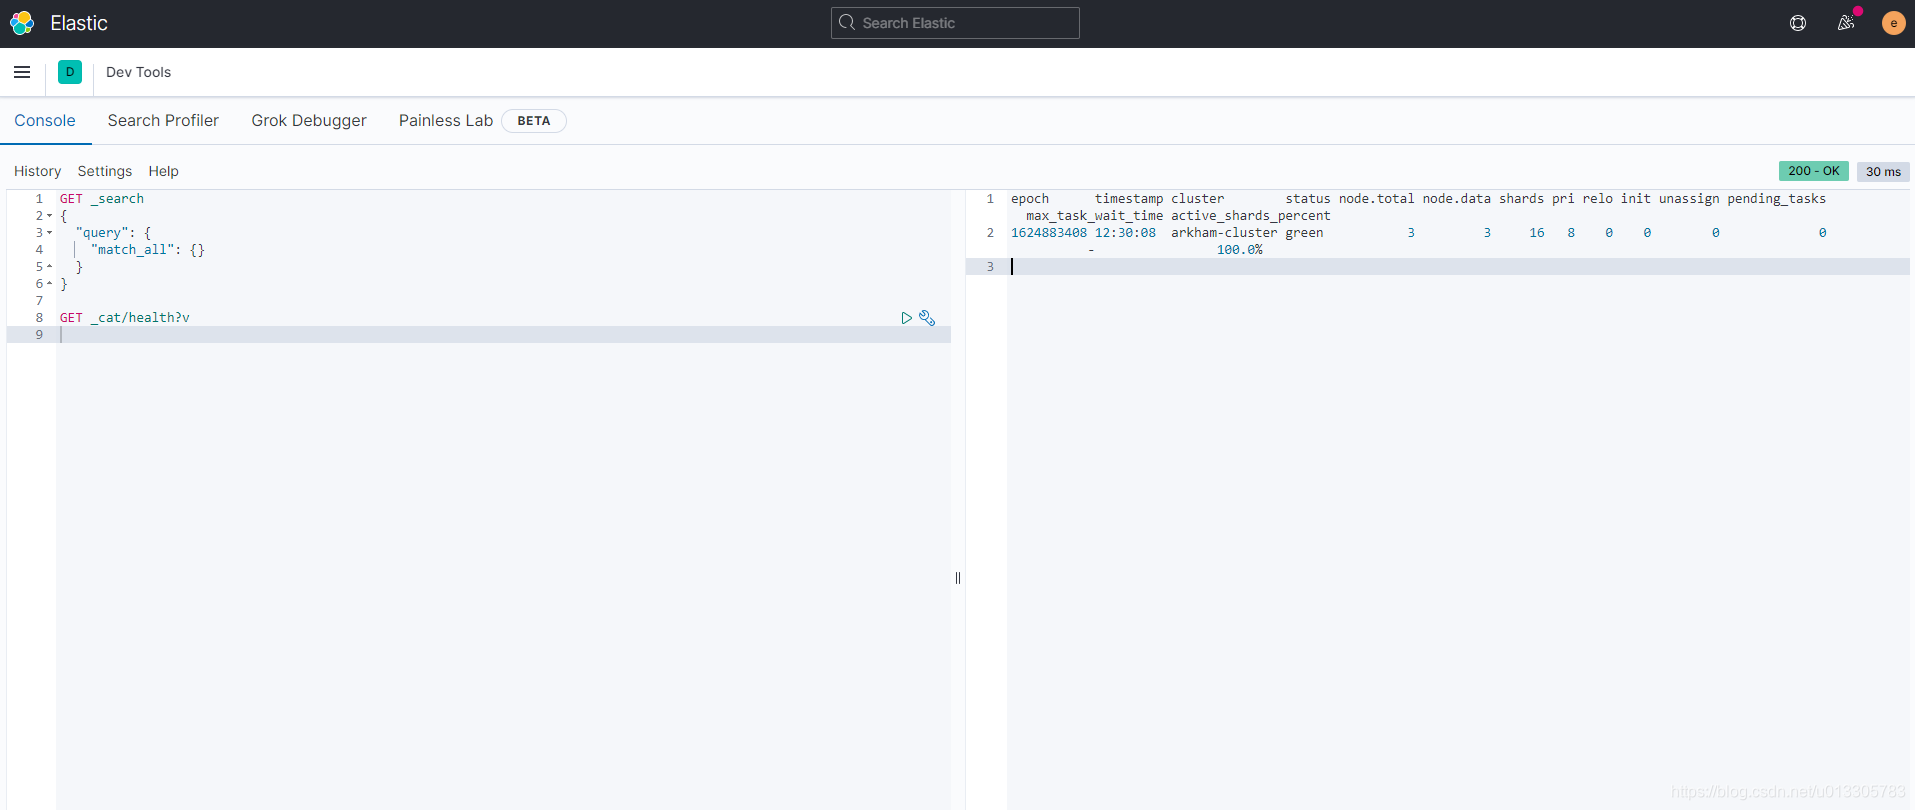Click the timestamp 12:30:08 in output
Viewport: 1915px width, 810px height.
(1125, 233)
